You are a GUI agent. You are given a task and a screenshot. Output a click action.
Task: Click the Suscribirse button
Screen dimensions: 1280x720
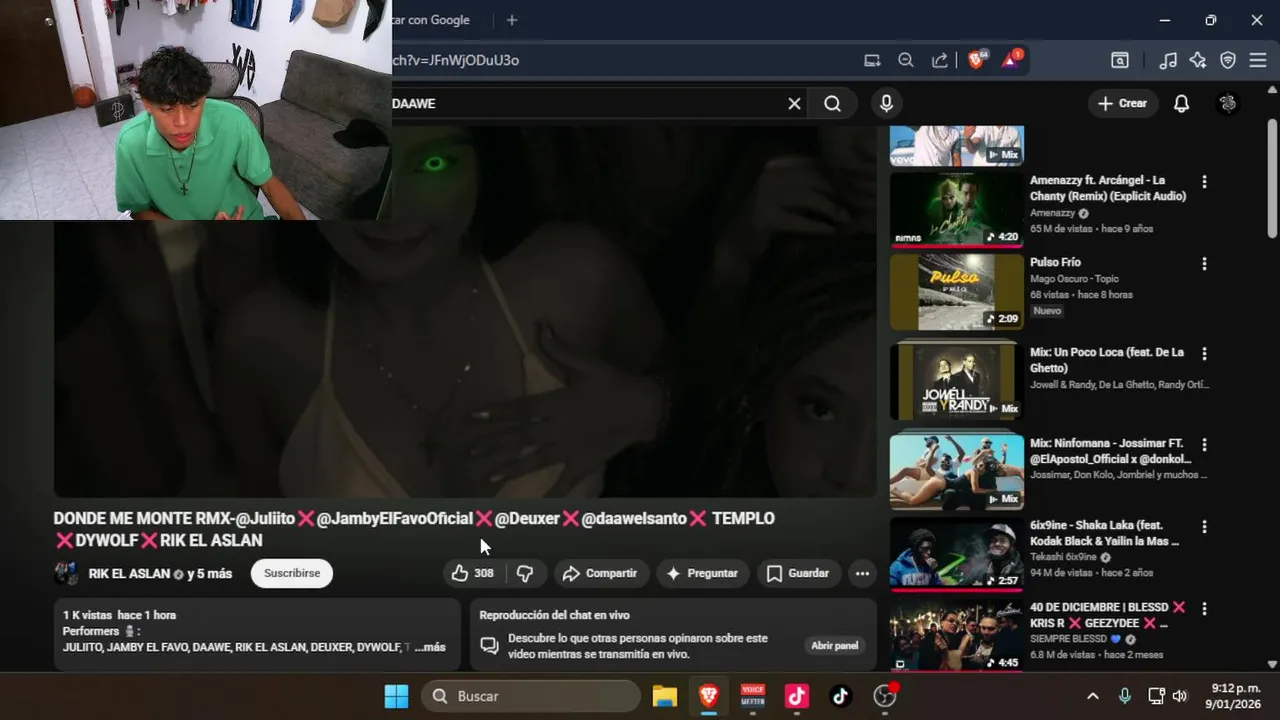click(292, 573)
